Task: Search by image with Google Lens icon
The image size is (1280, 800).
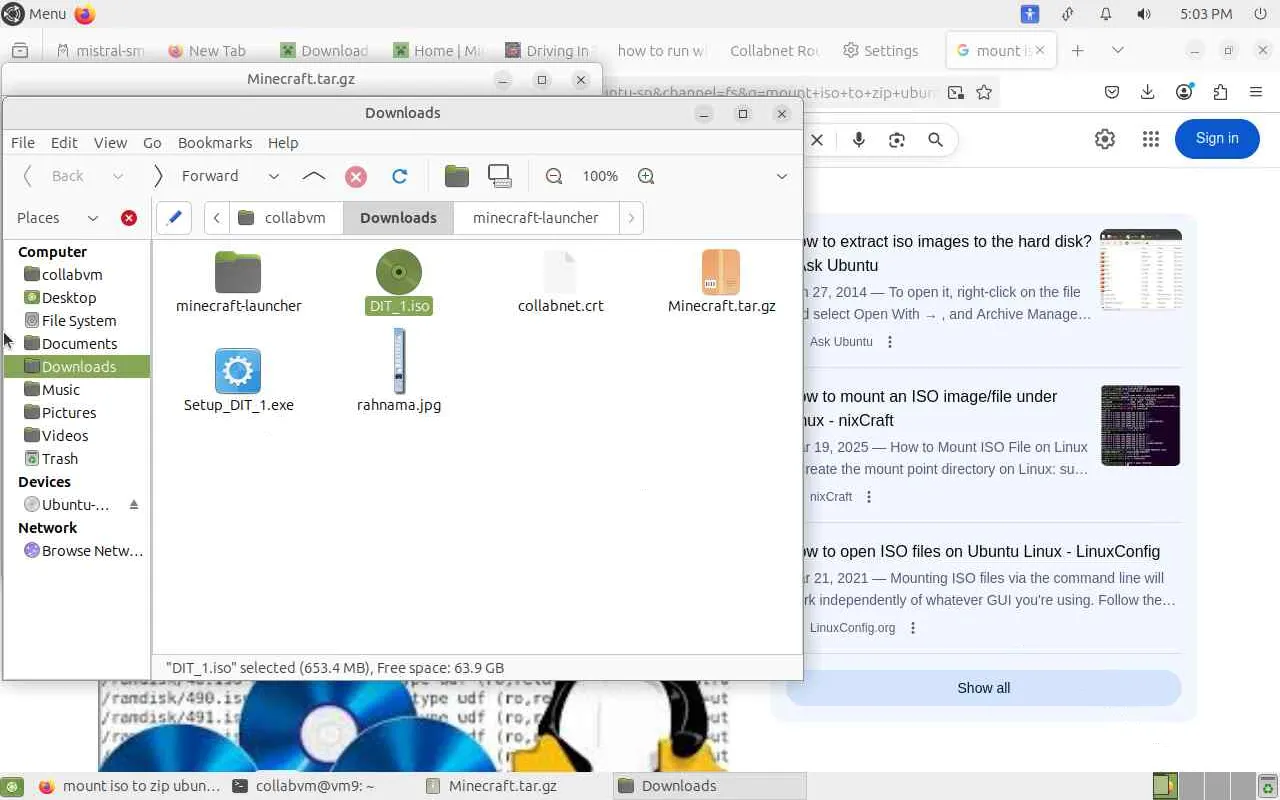Action: tap(897, 140)
